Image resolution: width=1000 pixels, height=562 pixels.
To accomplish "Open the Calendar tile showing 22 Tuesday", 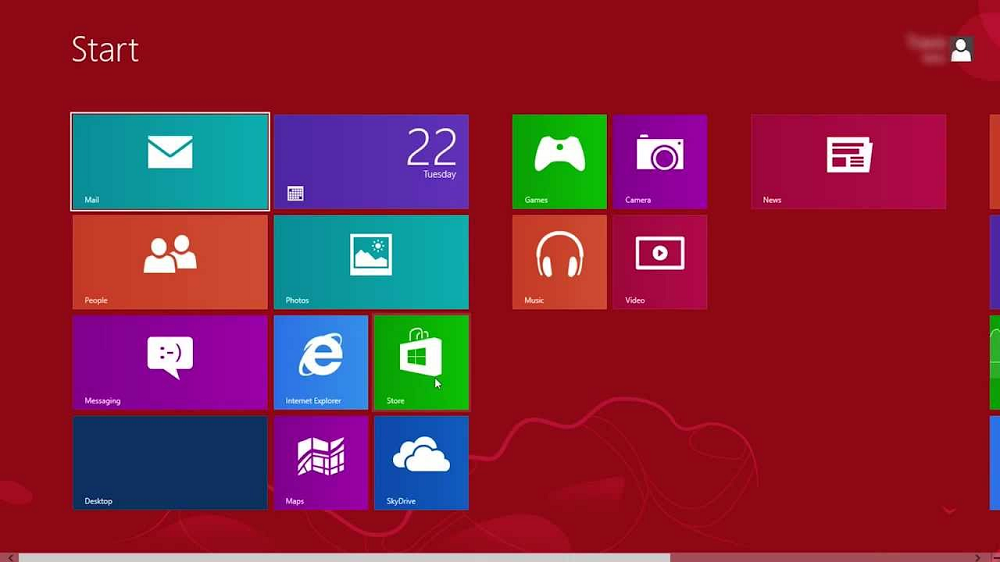I will pyautogui.click(x=371, y=161).
